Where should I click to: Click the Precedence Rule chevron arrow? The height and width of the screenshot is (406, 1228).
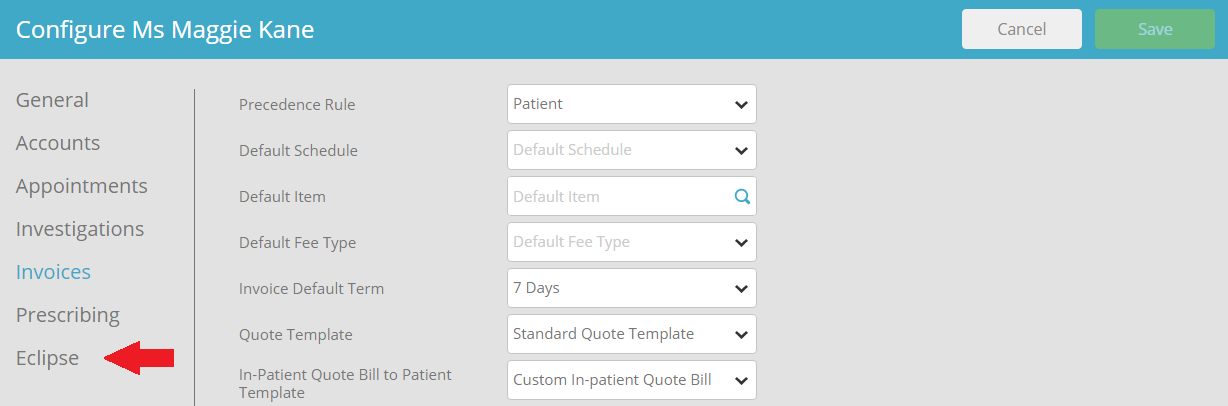pos(741,104)
